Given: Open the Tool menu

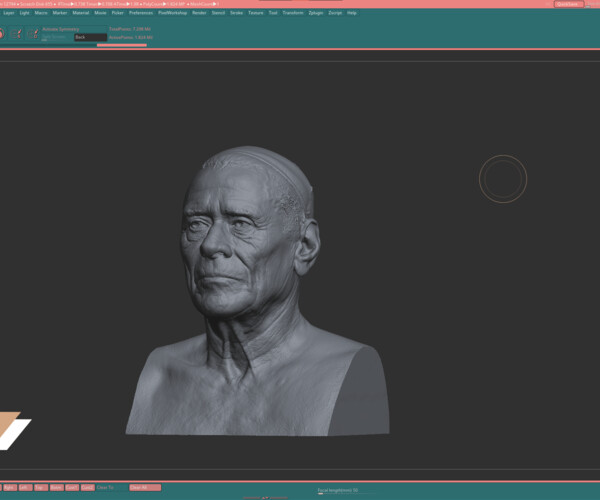Looking at the screenshot, I should (x=273, y=13).
